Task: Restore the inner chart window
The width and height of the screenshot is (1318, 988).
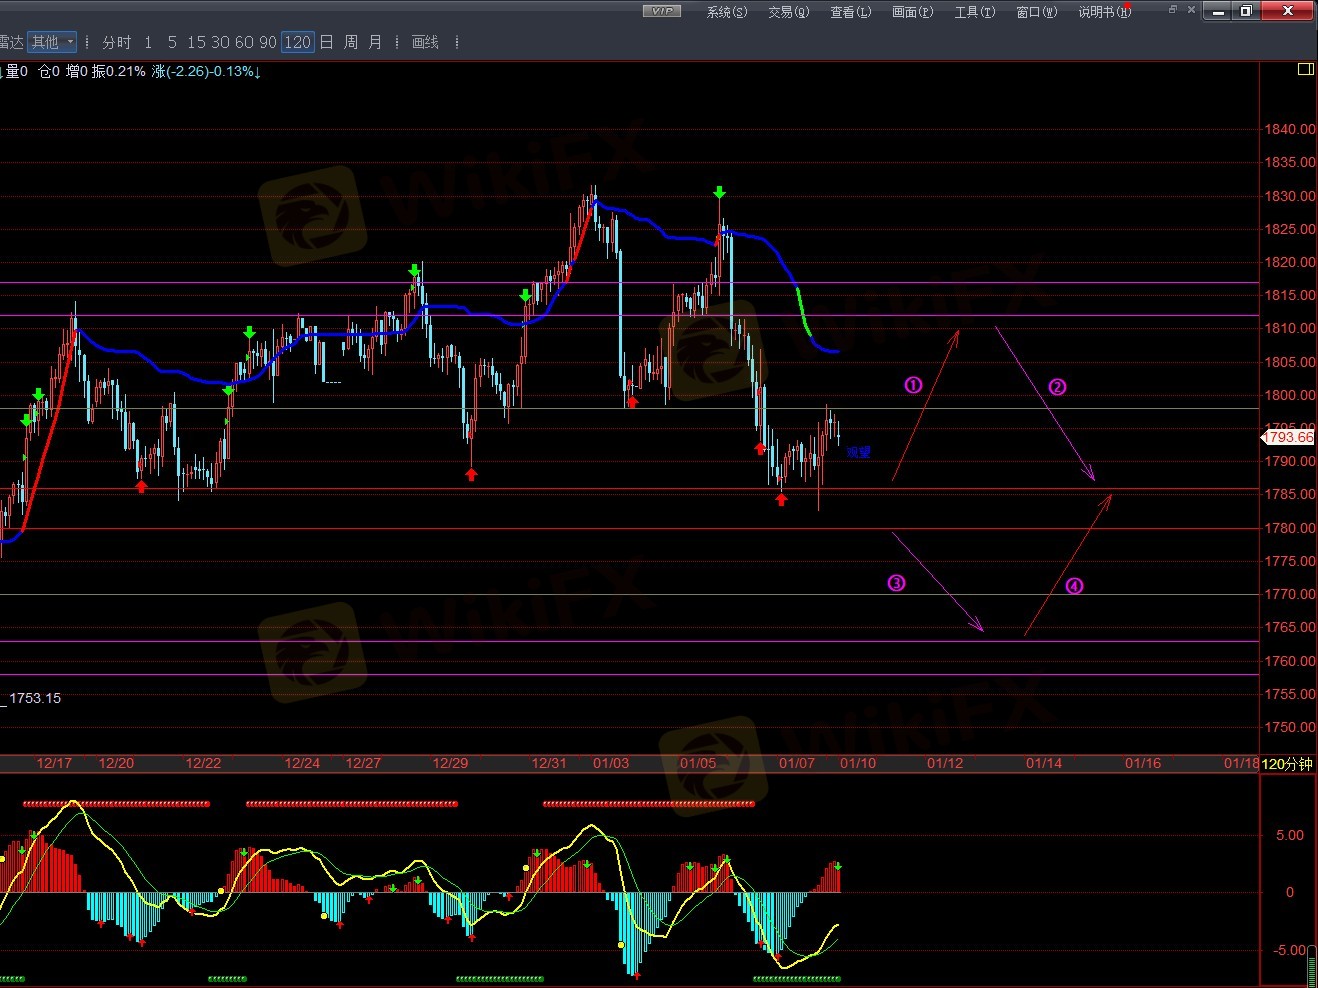Action: click(x=1173, y=10)
